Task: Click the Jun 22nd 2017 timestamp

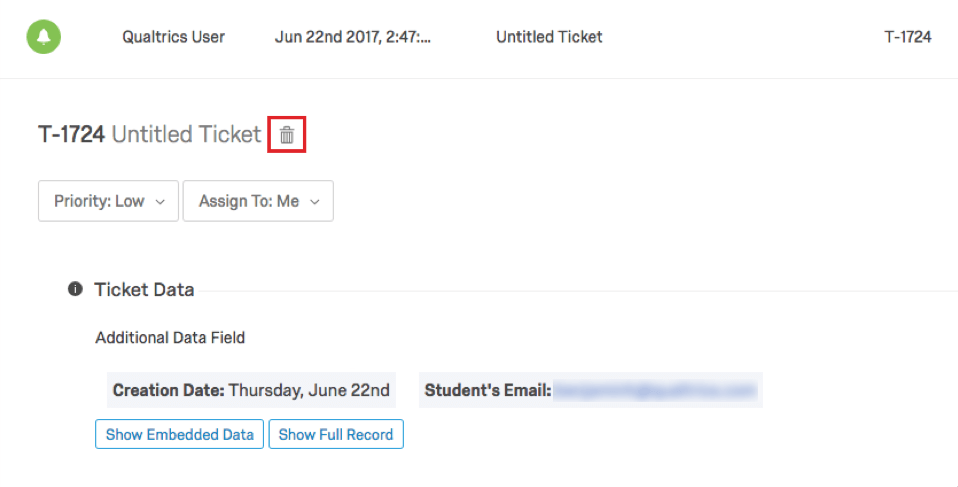Action: 354,37
